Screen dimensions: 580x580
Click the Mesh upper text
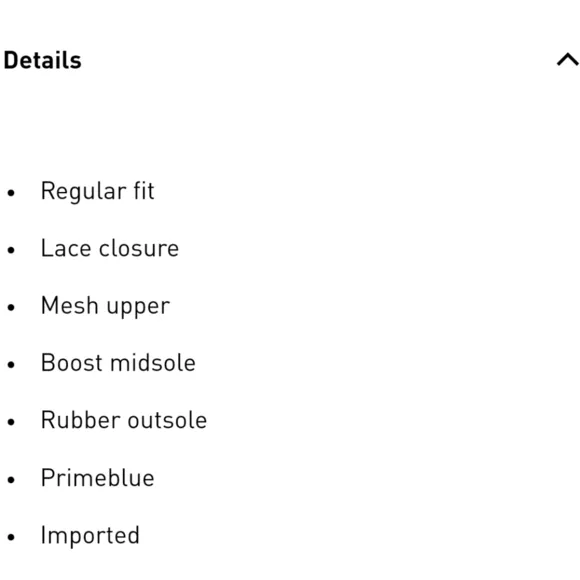coord(105,306)
